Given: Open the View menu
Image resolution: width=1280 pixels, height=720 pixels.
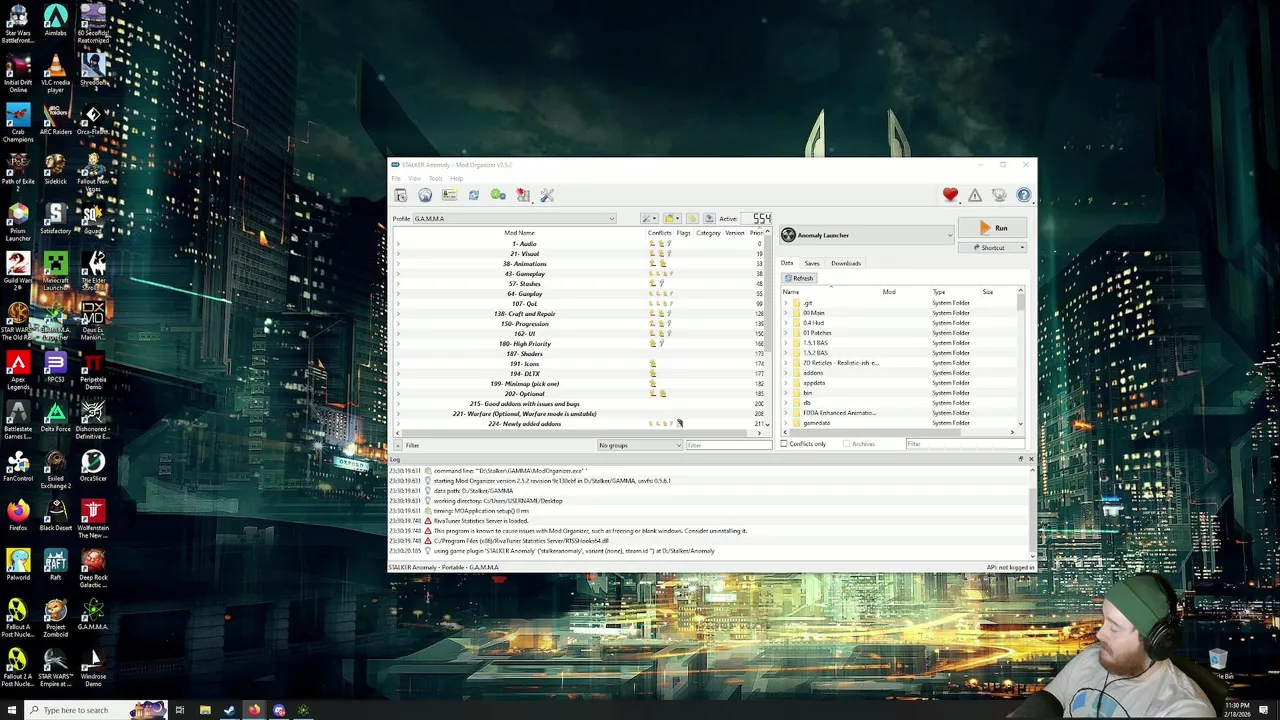Looking at the screenshot, I should 414,178.
